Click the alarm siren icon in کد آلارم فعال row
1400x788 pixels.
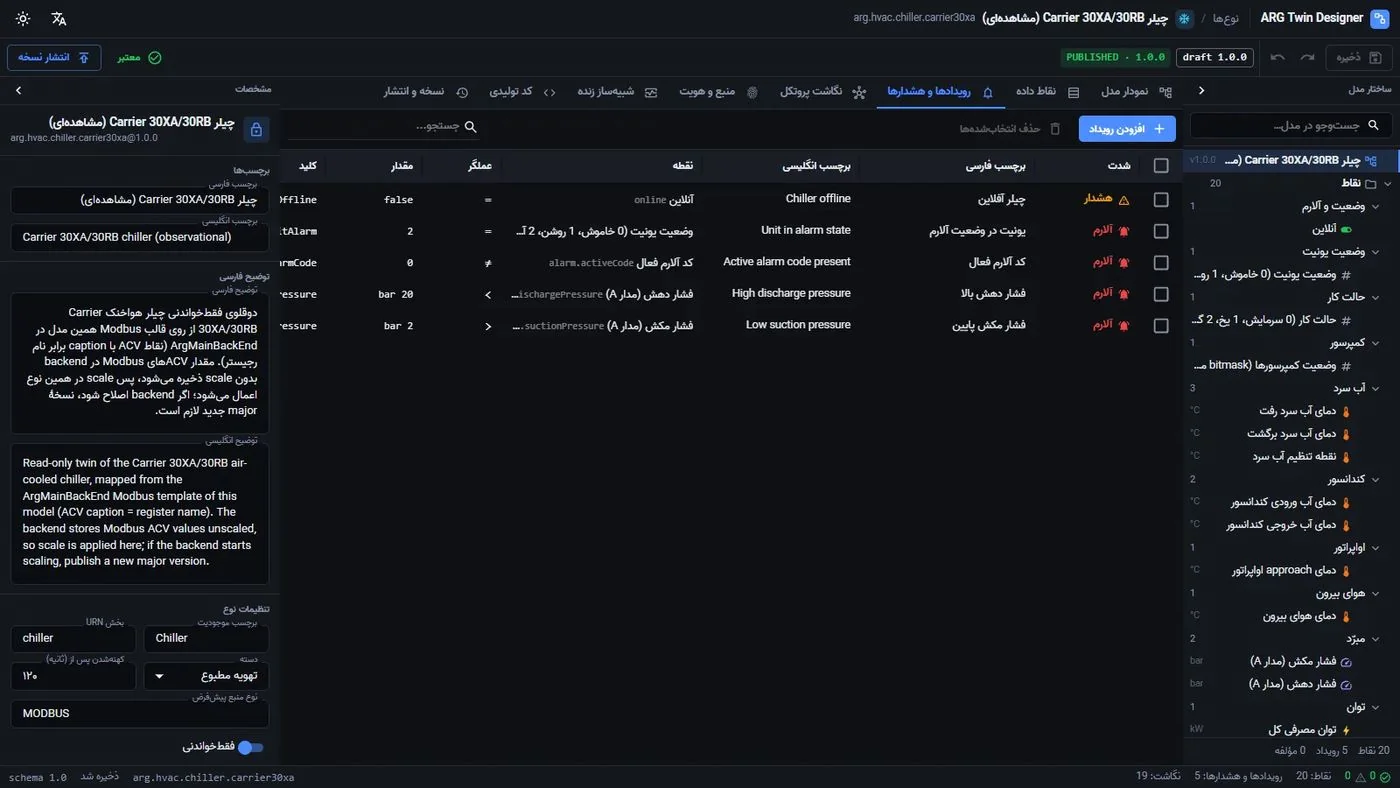[x=1123, y=262]
